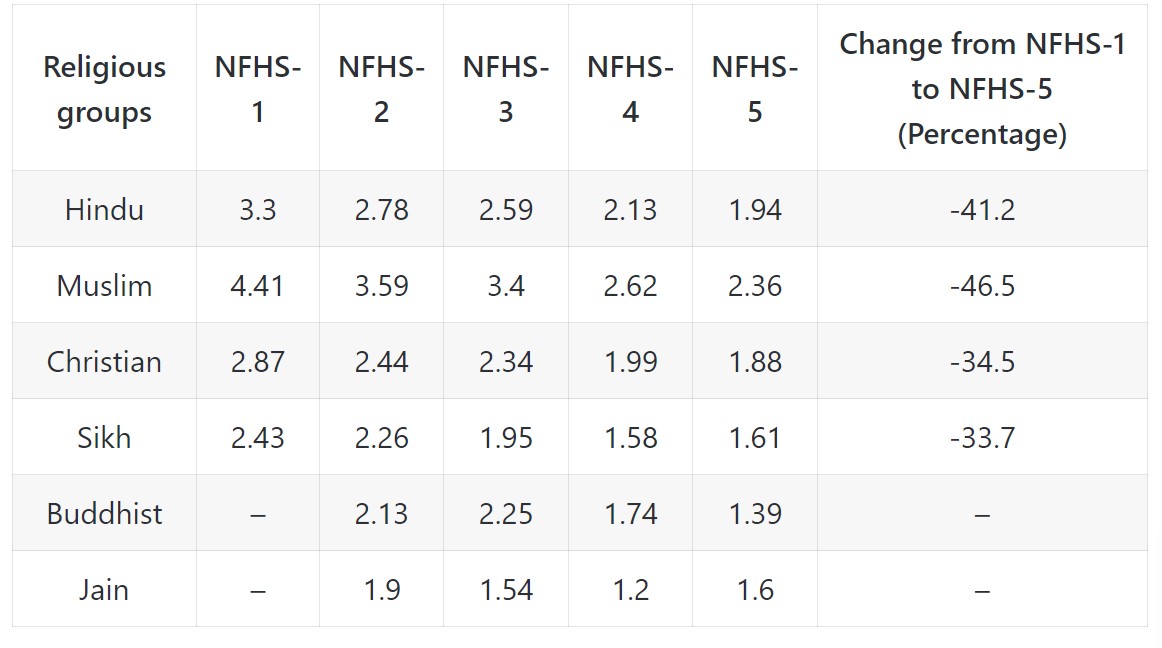Select the Christian change value -34.5
1162x648 pixels.
(x=982, y=362)
